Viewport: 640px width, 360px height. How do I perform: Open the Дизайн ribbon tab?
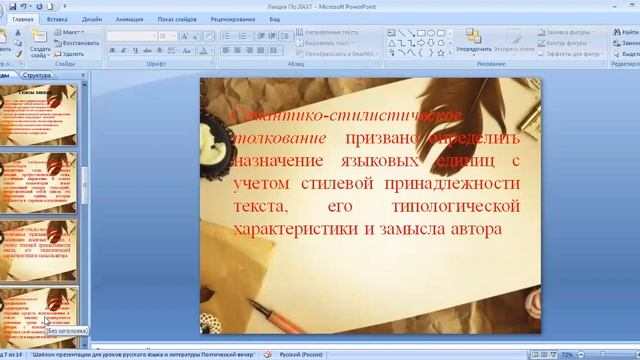point(92,19)
